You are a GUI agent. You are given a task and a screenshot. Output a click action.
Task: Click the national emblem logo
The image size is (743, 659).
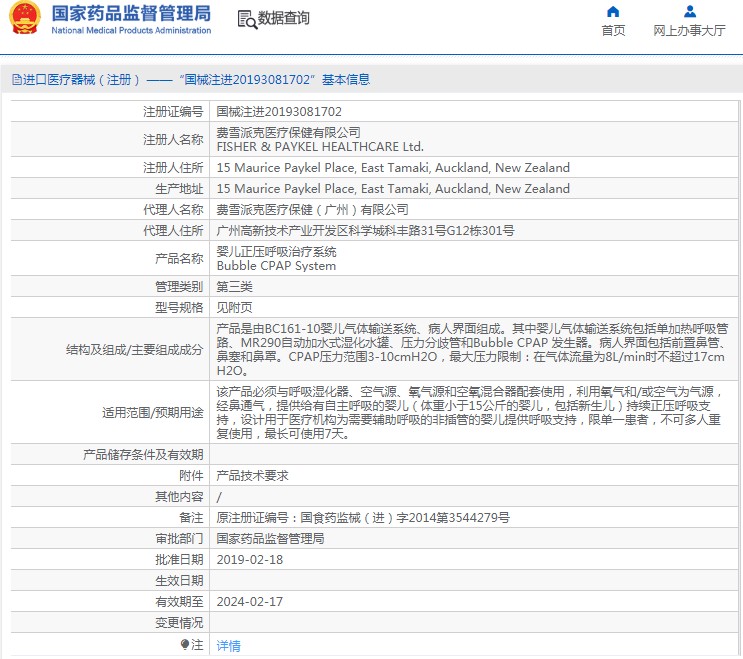coord(25,18)
